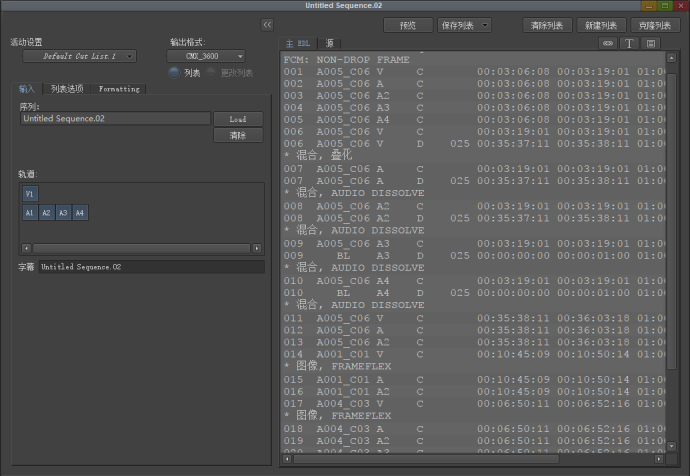Expand the 保存列表 dropdown arrow

(x=485, y=25)
